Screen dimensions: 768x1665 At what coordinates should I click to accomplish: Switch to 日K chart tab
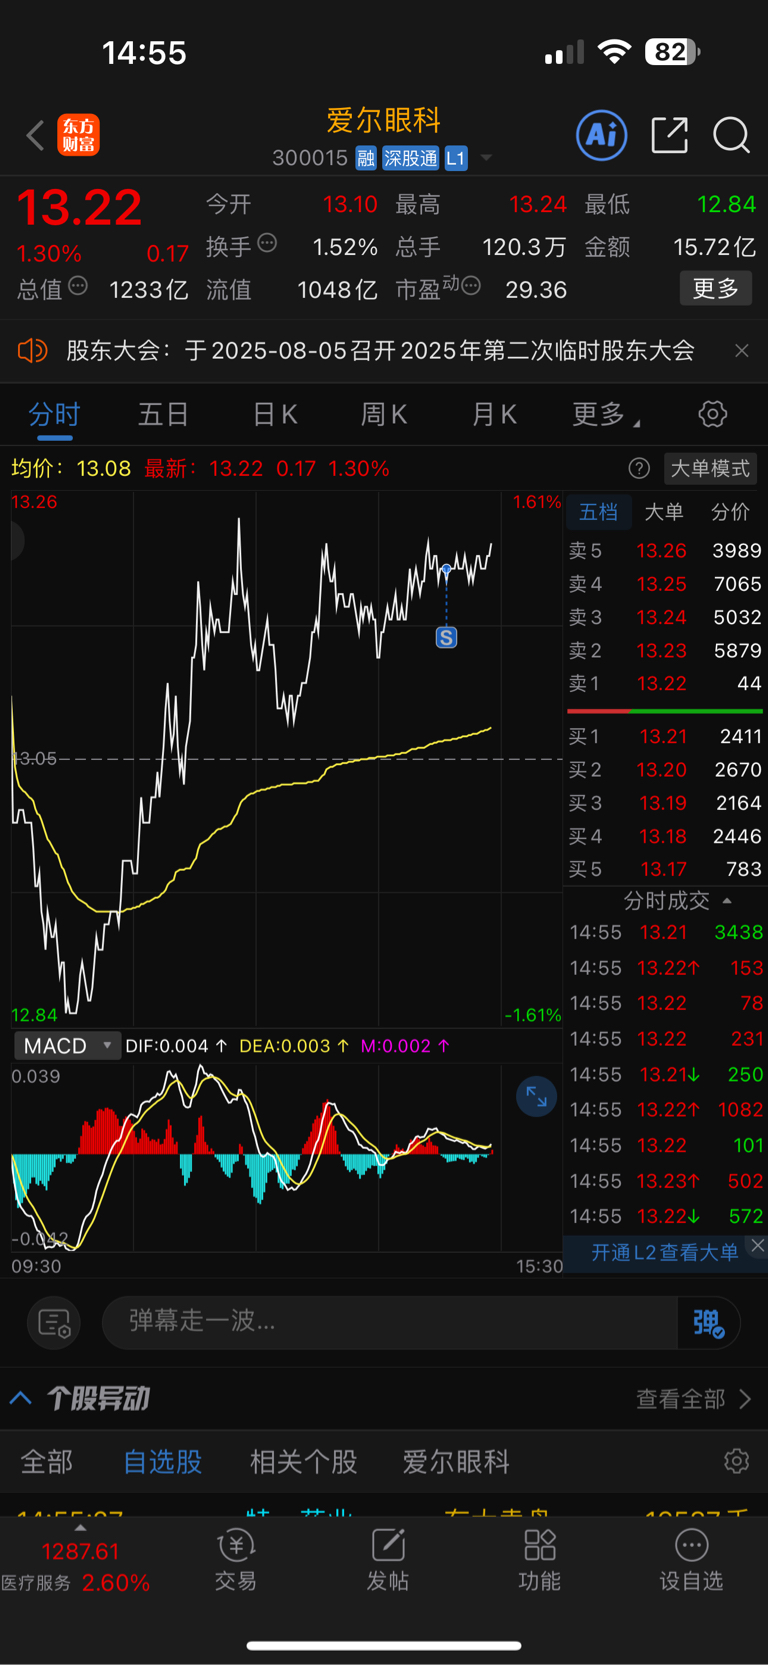[275, 414]
